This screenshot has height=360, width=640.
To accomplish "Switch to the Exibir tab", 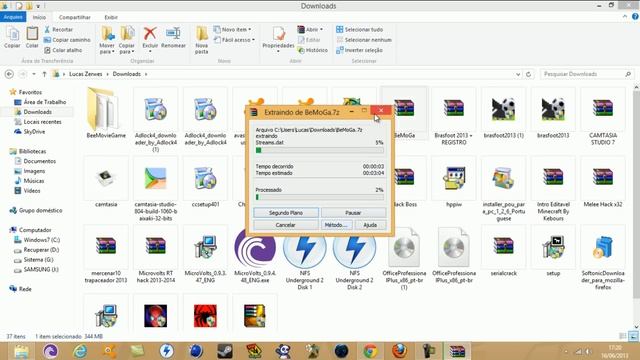I will coord(111,17).
